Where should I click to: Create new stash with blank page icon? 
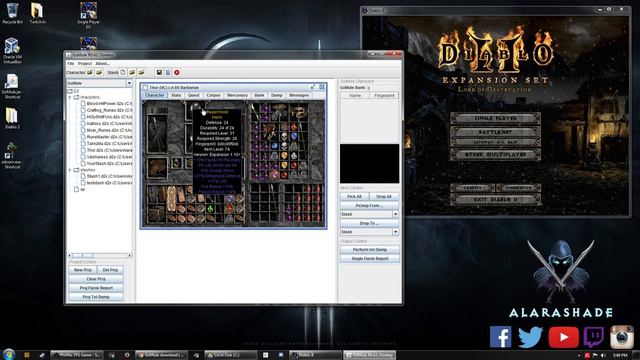coord(123,73)
